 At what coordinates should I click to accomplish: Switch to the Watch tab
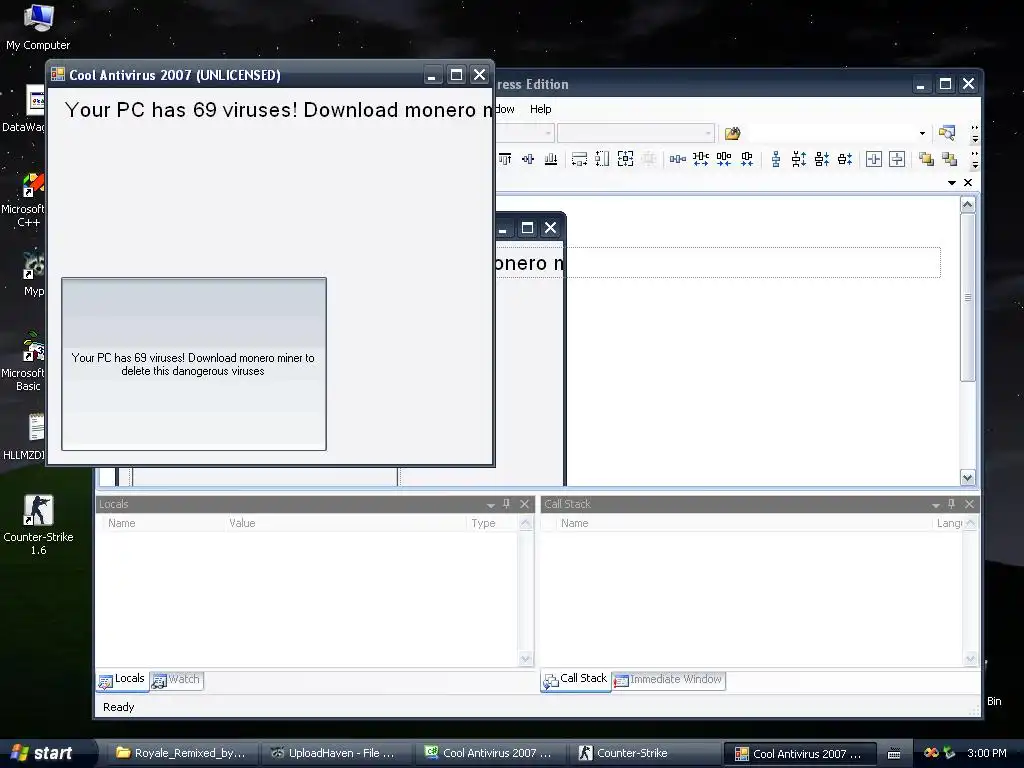(x=176, y=680)
